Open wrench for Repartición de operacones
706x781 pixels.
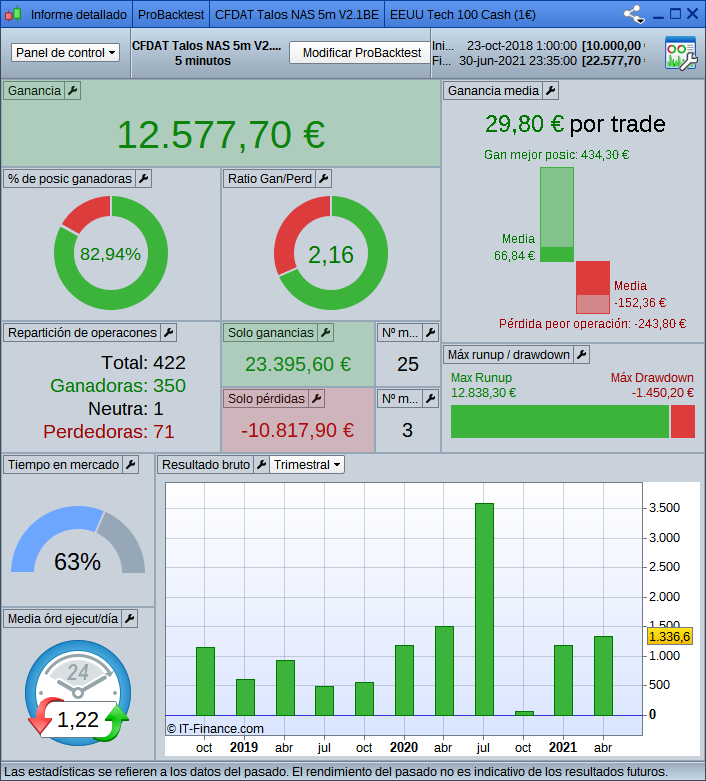coord(168,332)
